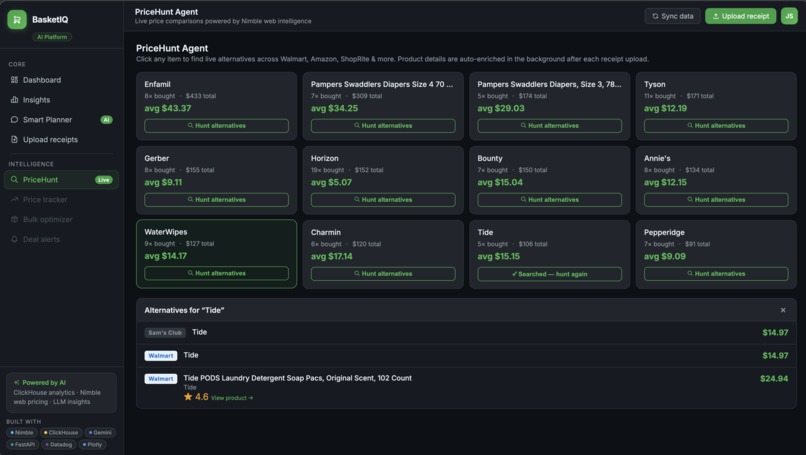Click the Nimble tech tag
806x455 pixels.
22,432
